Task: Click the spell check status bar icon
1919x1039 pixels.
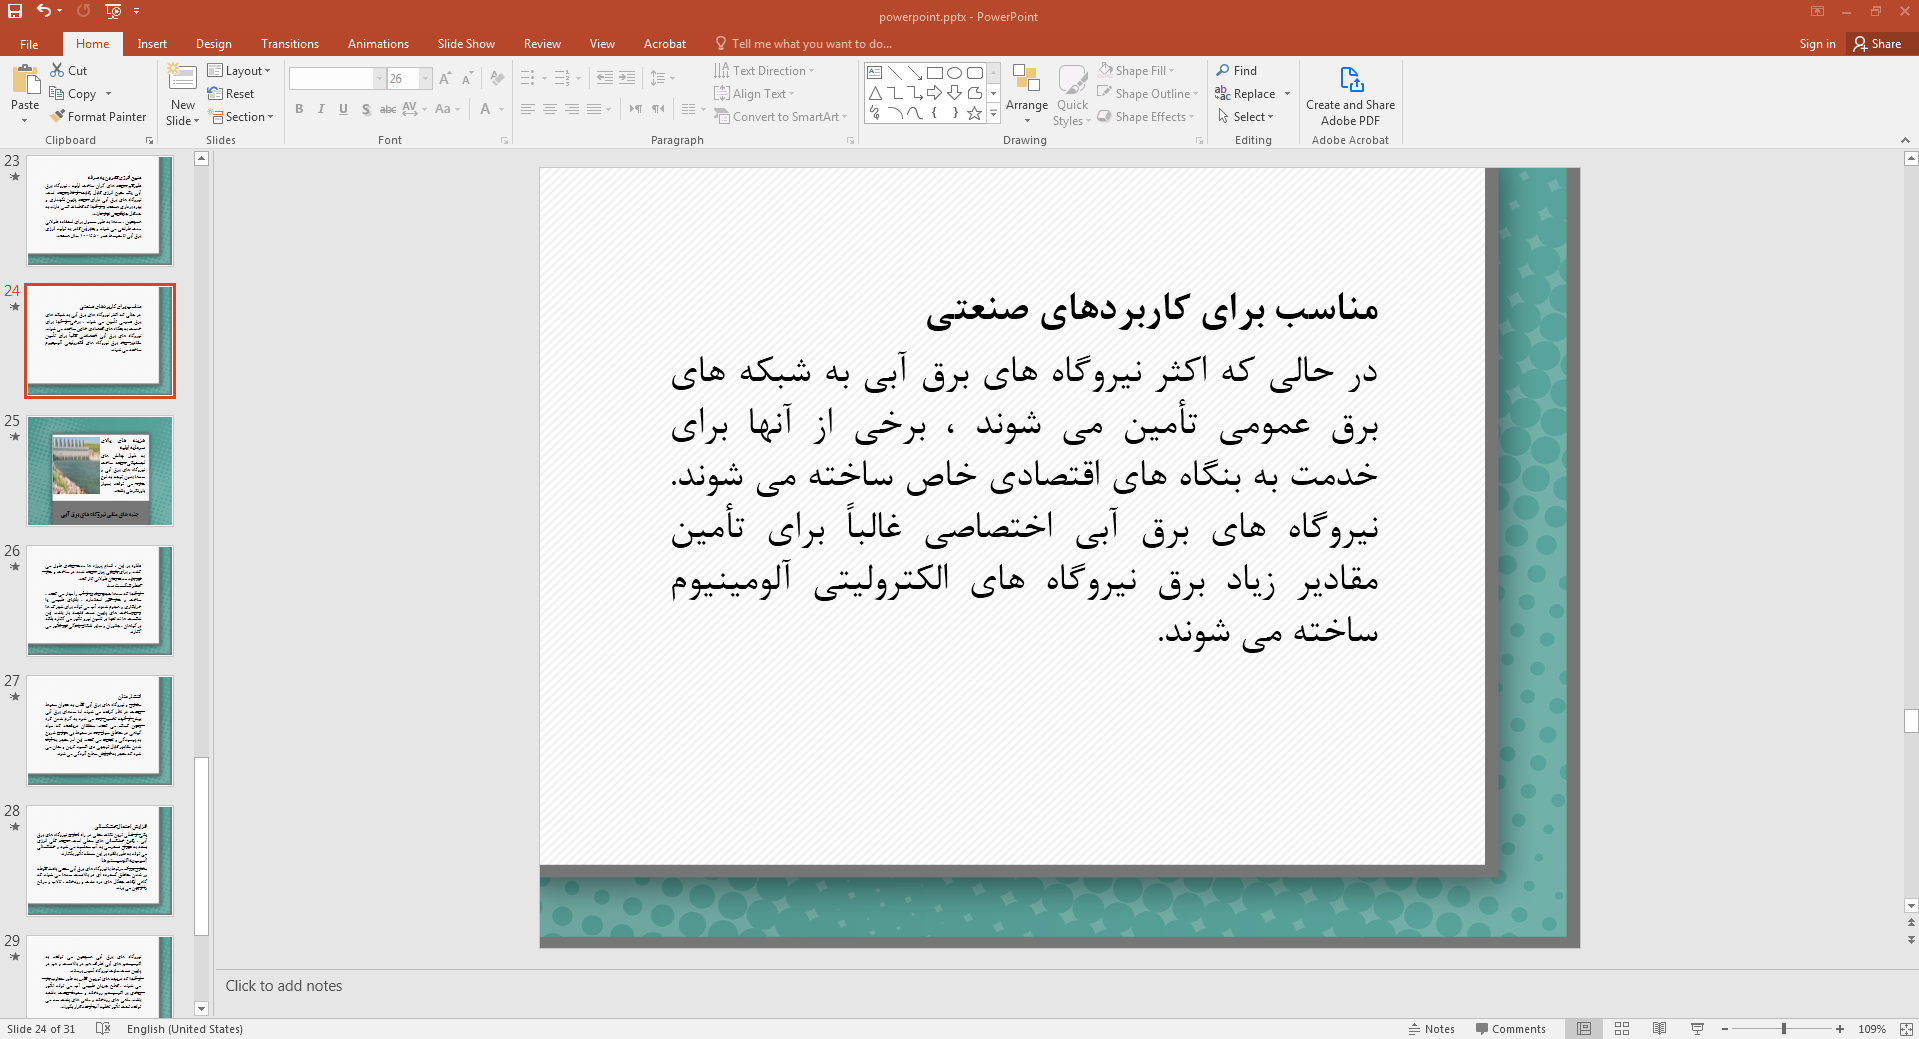Action: pos(102,1028)
